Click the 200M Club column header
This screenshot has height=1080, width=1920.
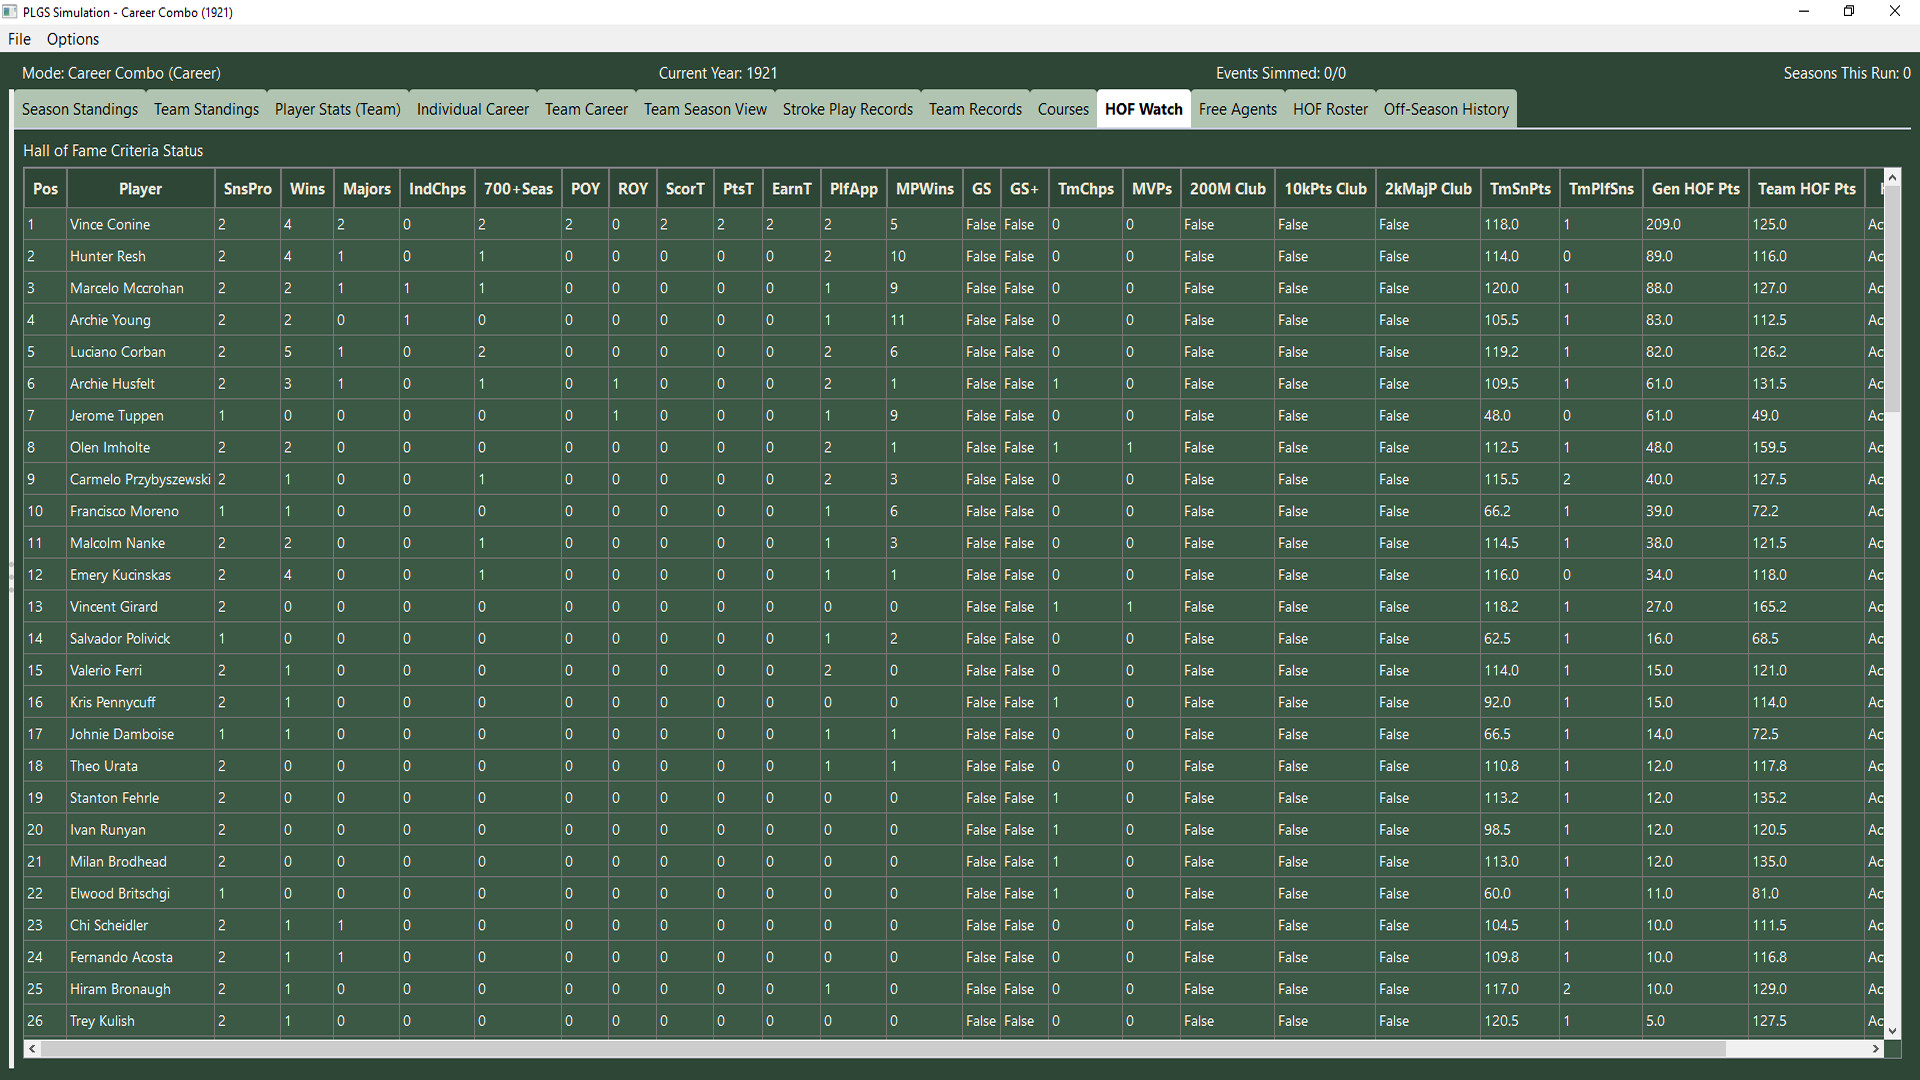coord(1227,189)
